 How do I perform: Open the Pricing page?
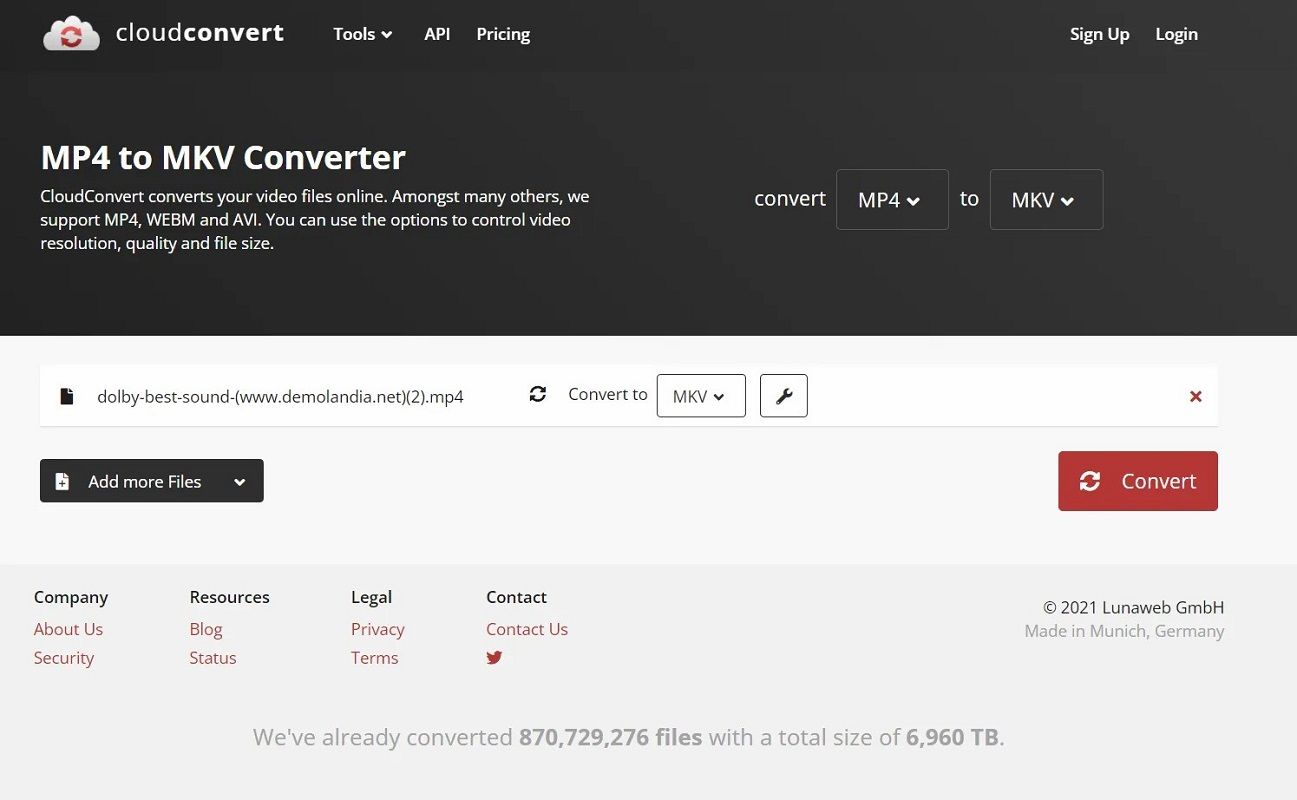(x=502, y=34)
